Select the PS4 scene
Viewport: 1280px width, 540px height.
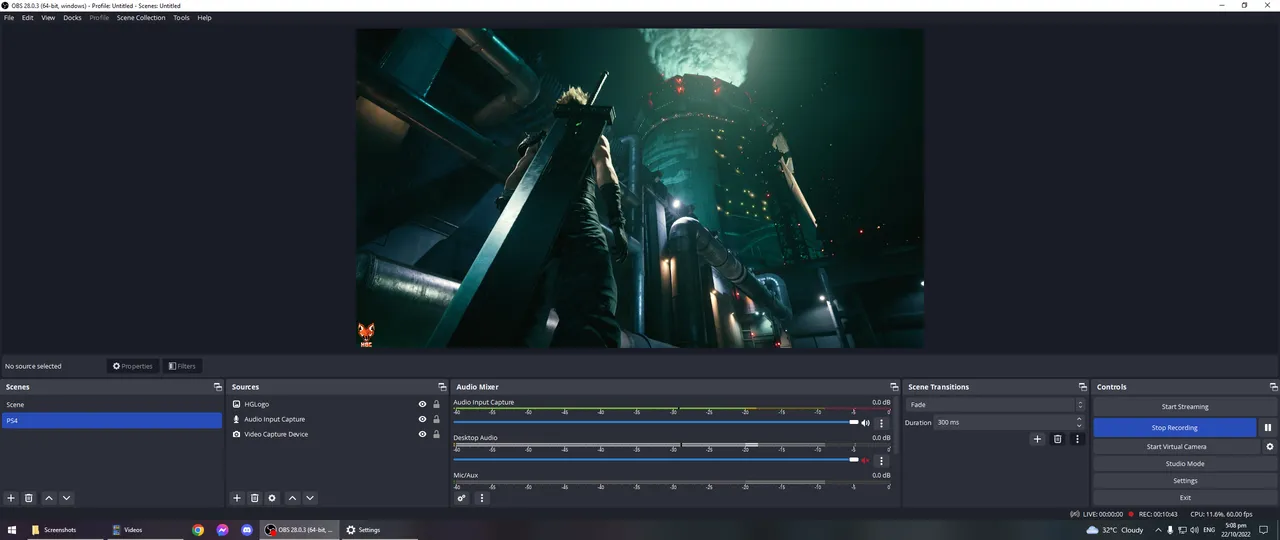click(112, 421)
